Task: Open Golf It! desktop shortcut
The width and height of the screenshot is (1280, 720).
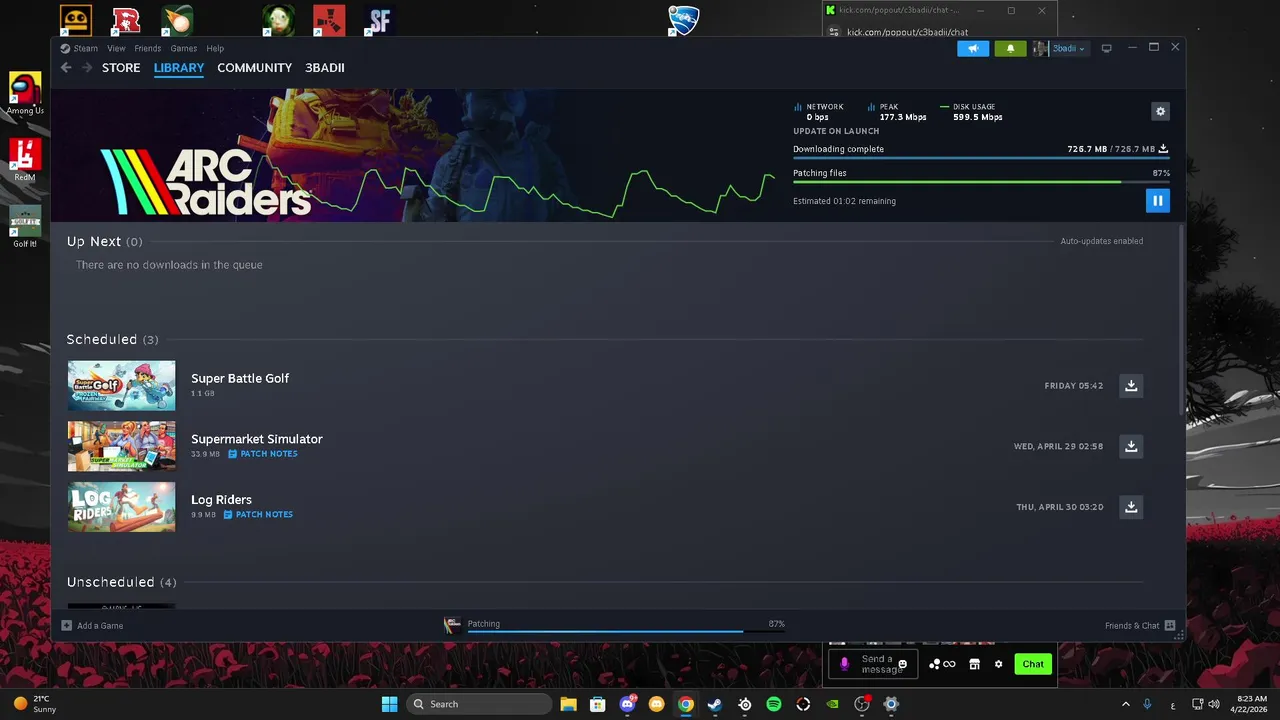Action: point(25,227)
